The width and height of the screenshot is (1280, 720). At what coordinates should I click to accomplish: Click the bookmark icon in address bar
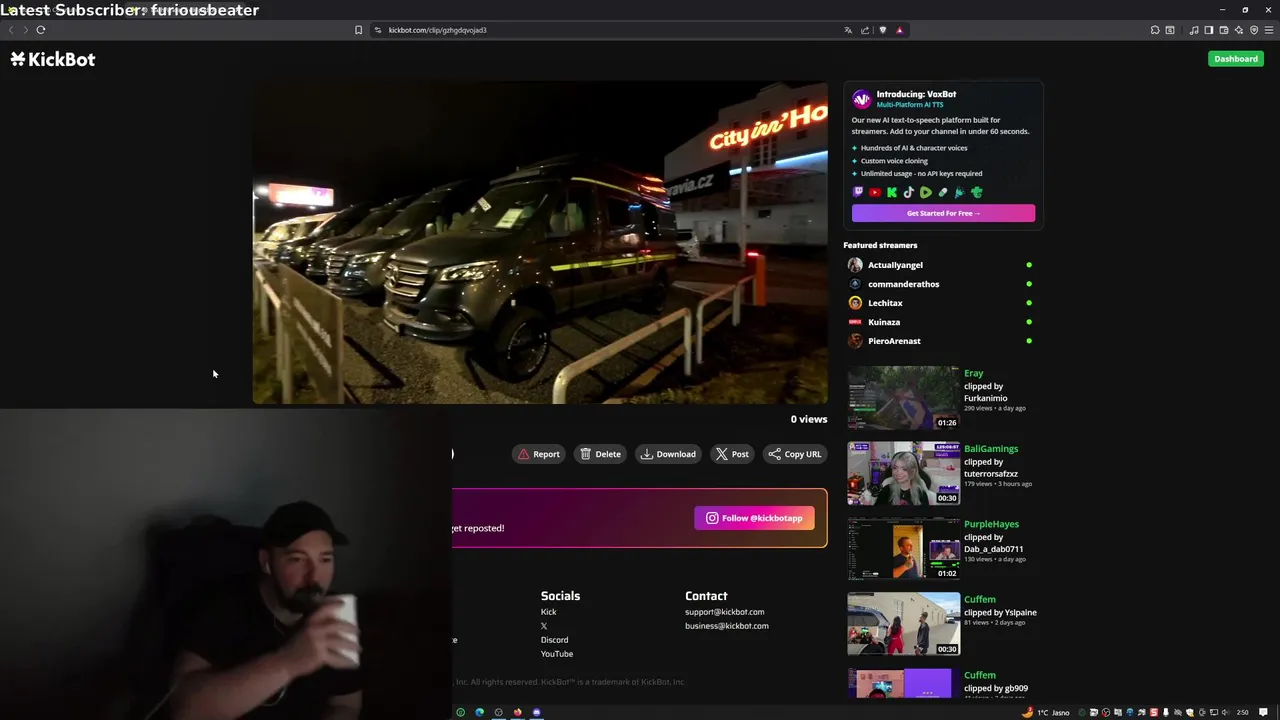(358, 30)
